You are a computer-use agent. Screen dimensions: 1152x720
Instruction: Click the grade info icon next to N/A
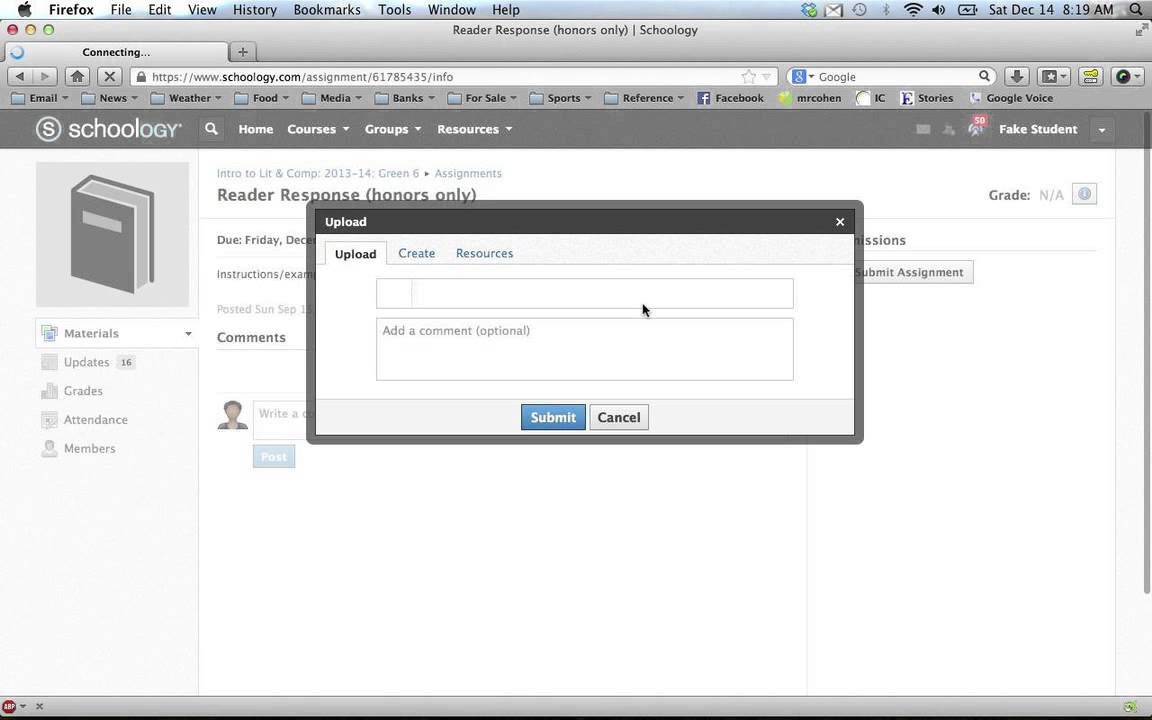pos(1084,194)
